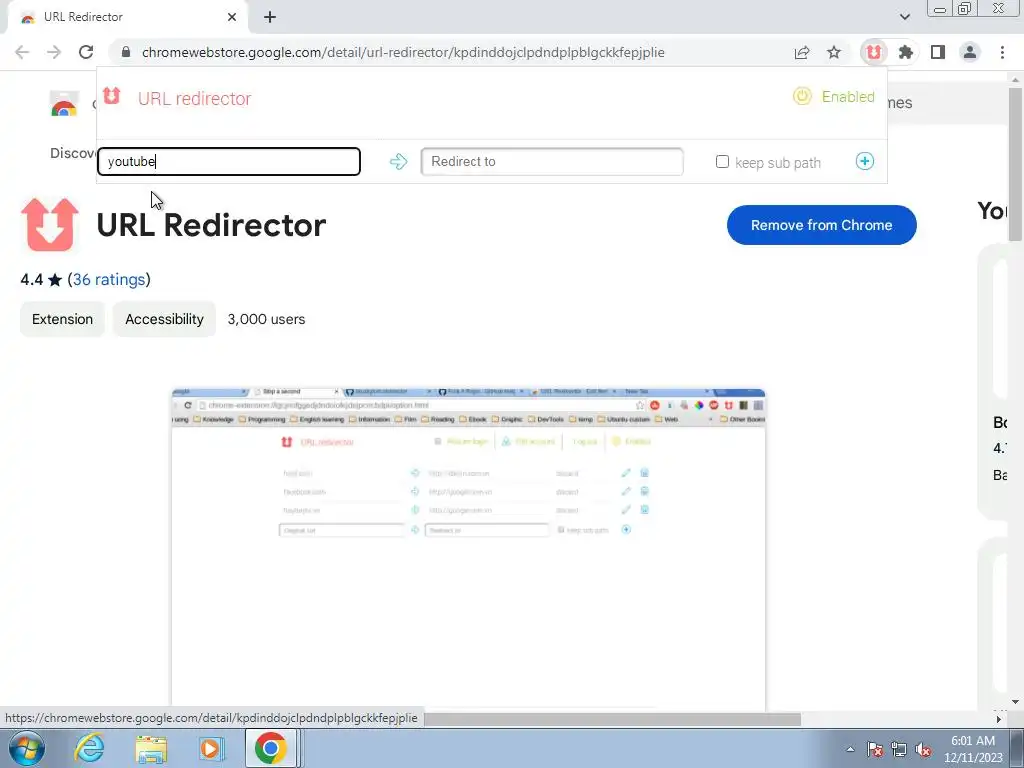Focus the Redirect to input field
Viewport: 1024px width, 768px height.
(552, 161)
